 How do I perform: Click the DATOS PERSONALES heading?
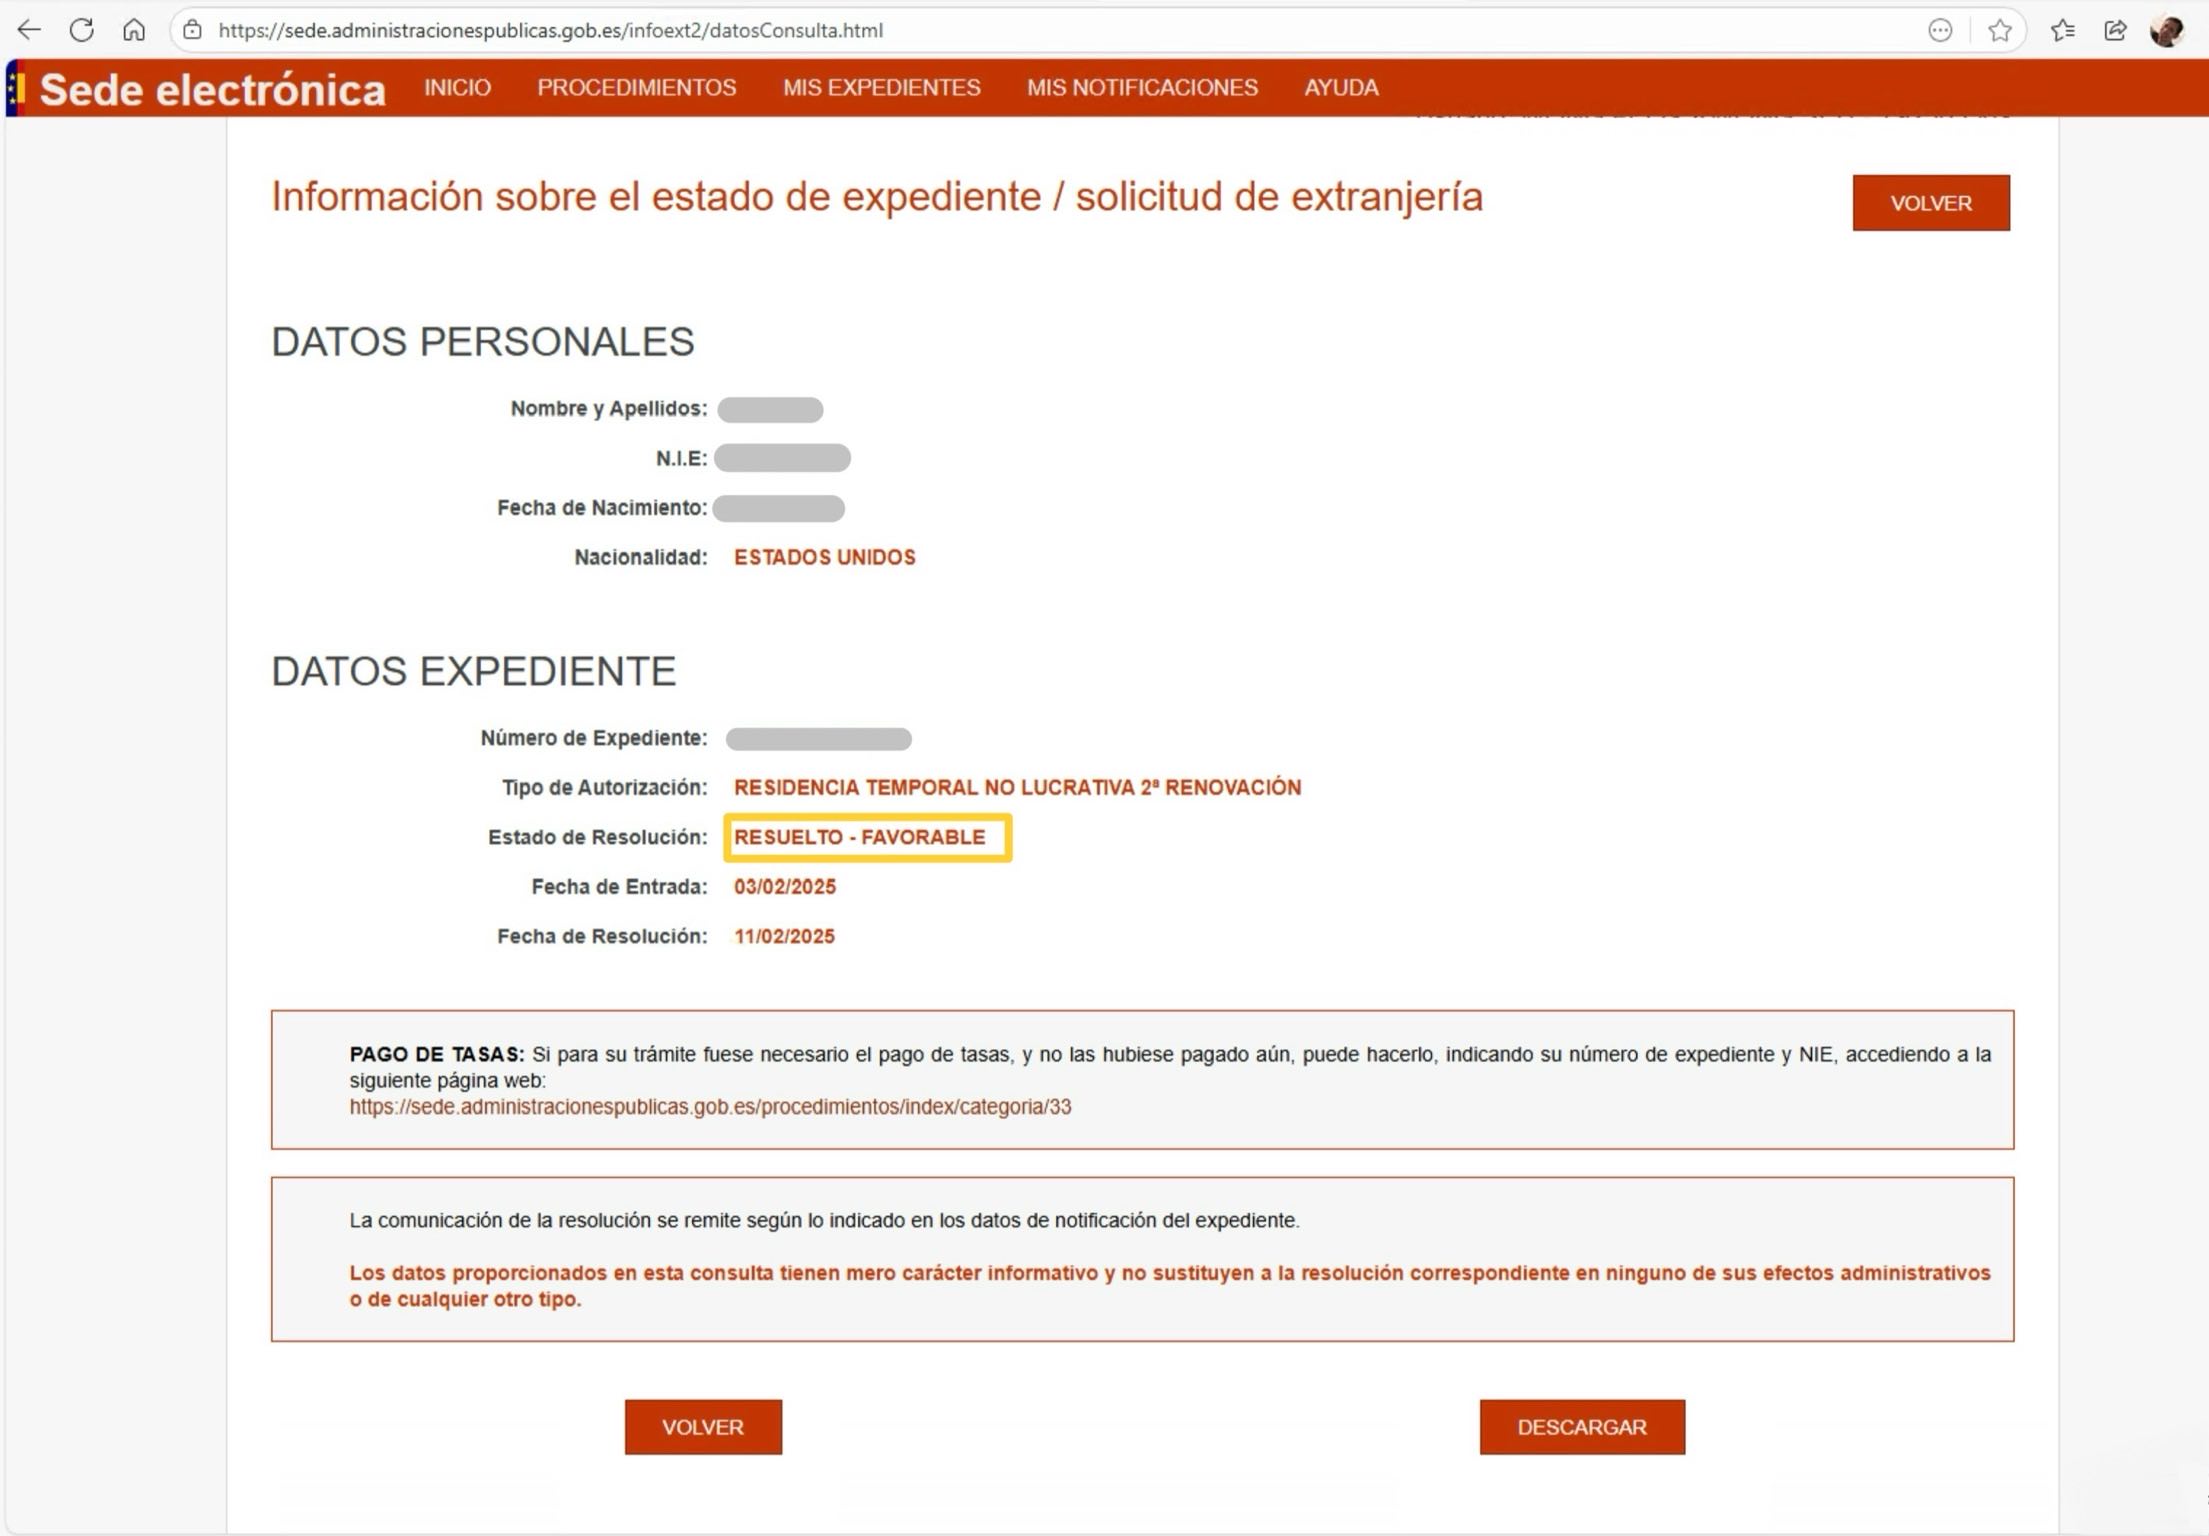click(x=483, y=342)
